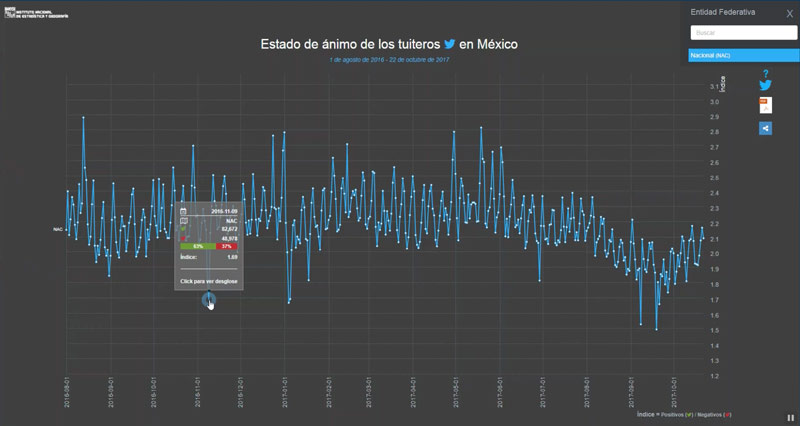Screen dimensions: 800x426
Task: Download the PDF document icon
Action: coord(765,105)
